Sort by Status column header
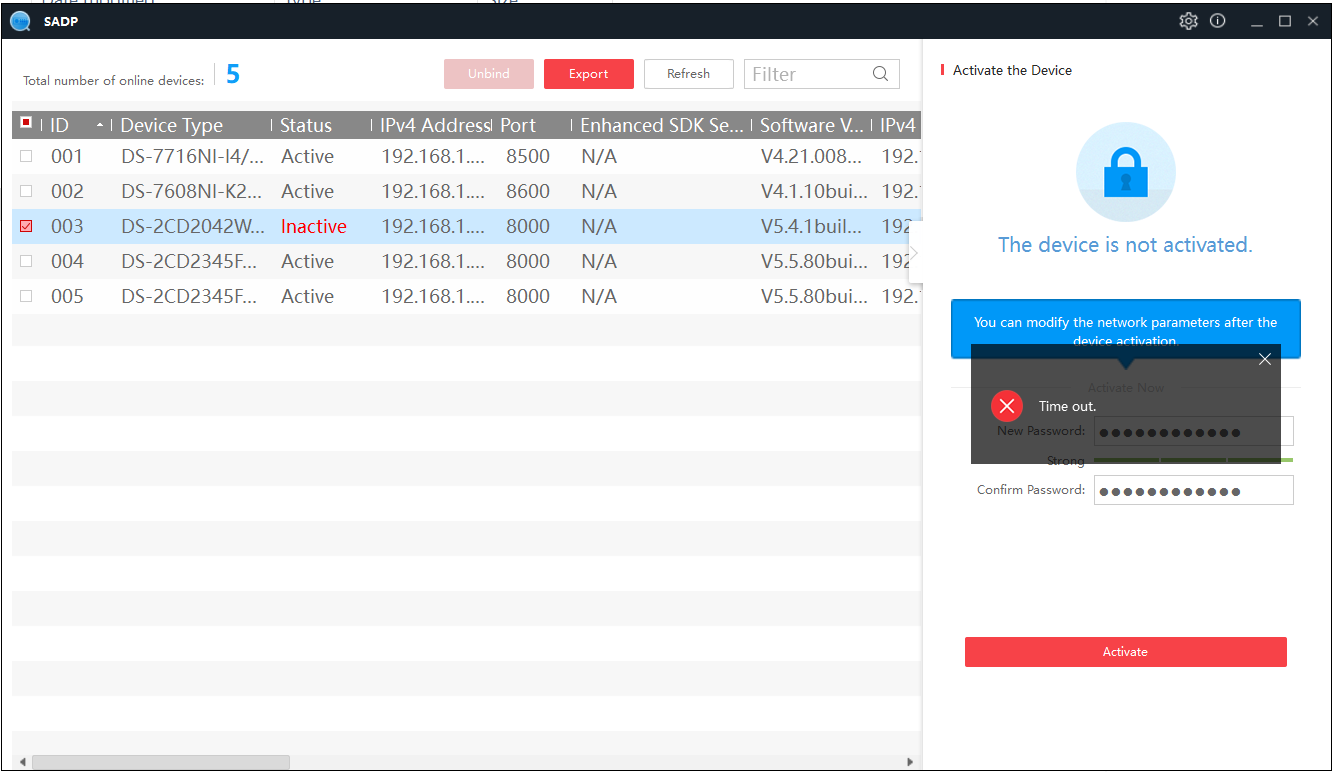 click(x=306, y=125)
